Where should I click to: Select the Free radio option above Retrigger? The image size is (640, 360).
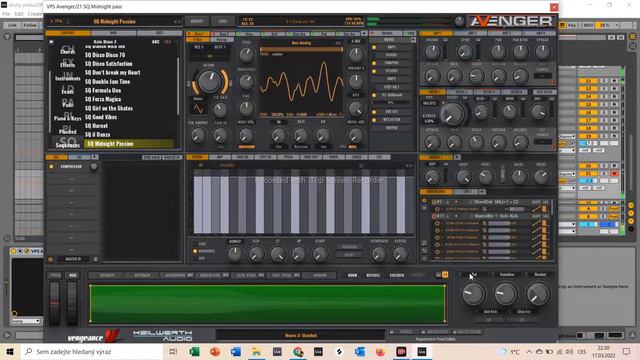pos(195,244)
